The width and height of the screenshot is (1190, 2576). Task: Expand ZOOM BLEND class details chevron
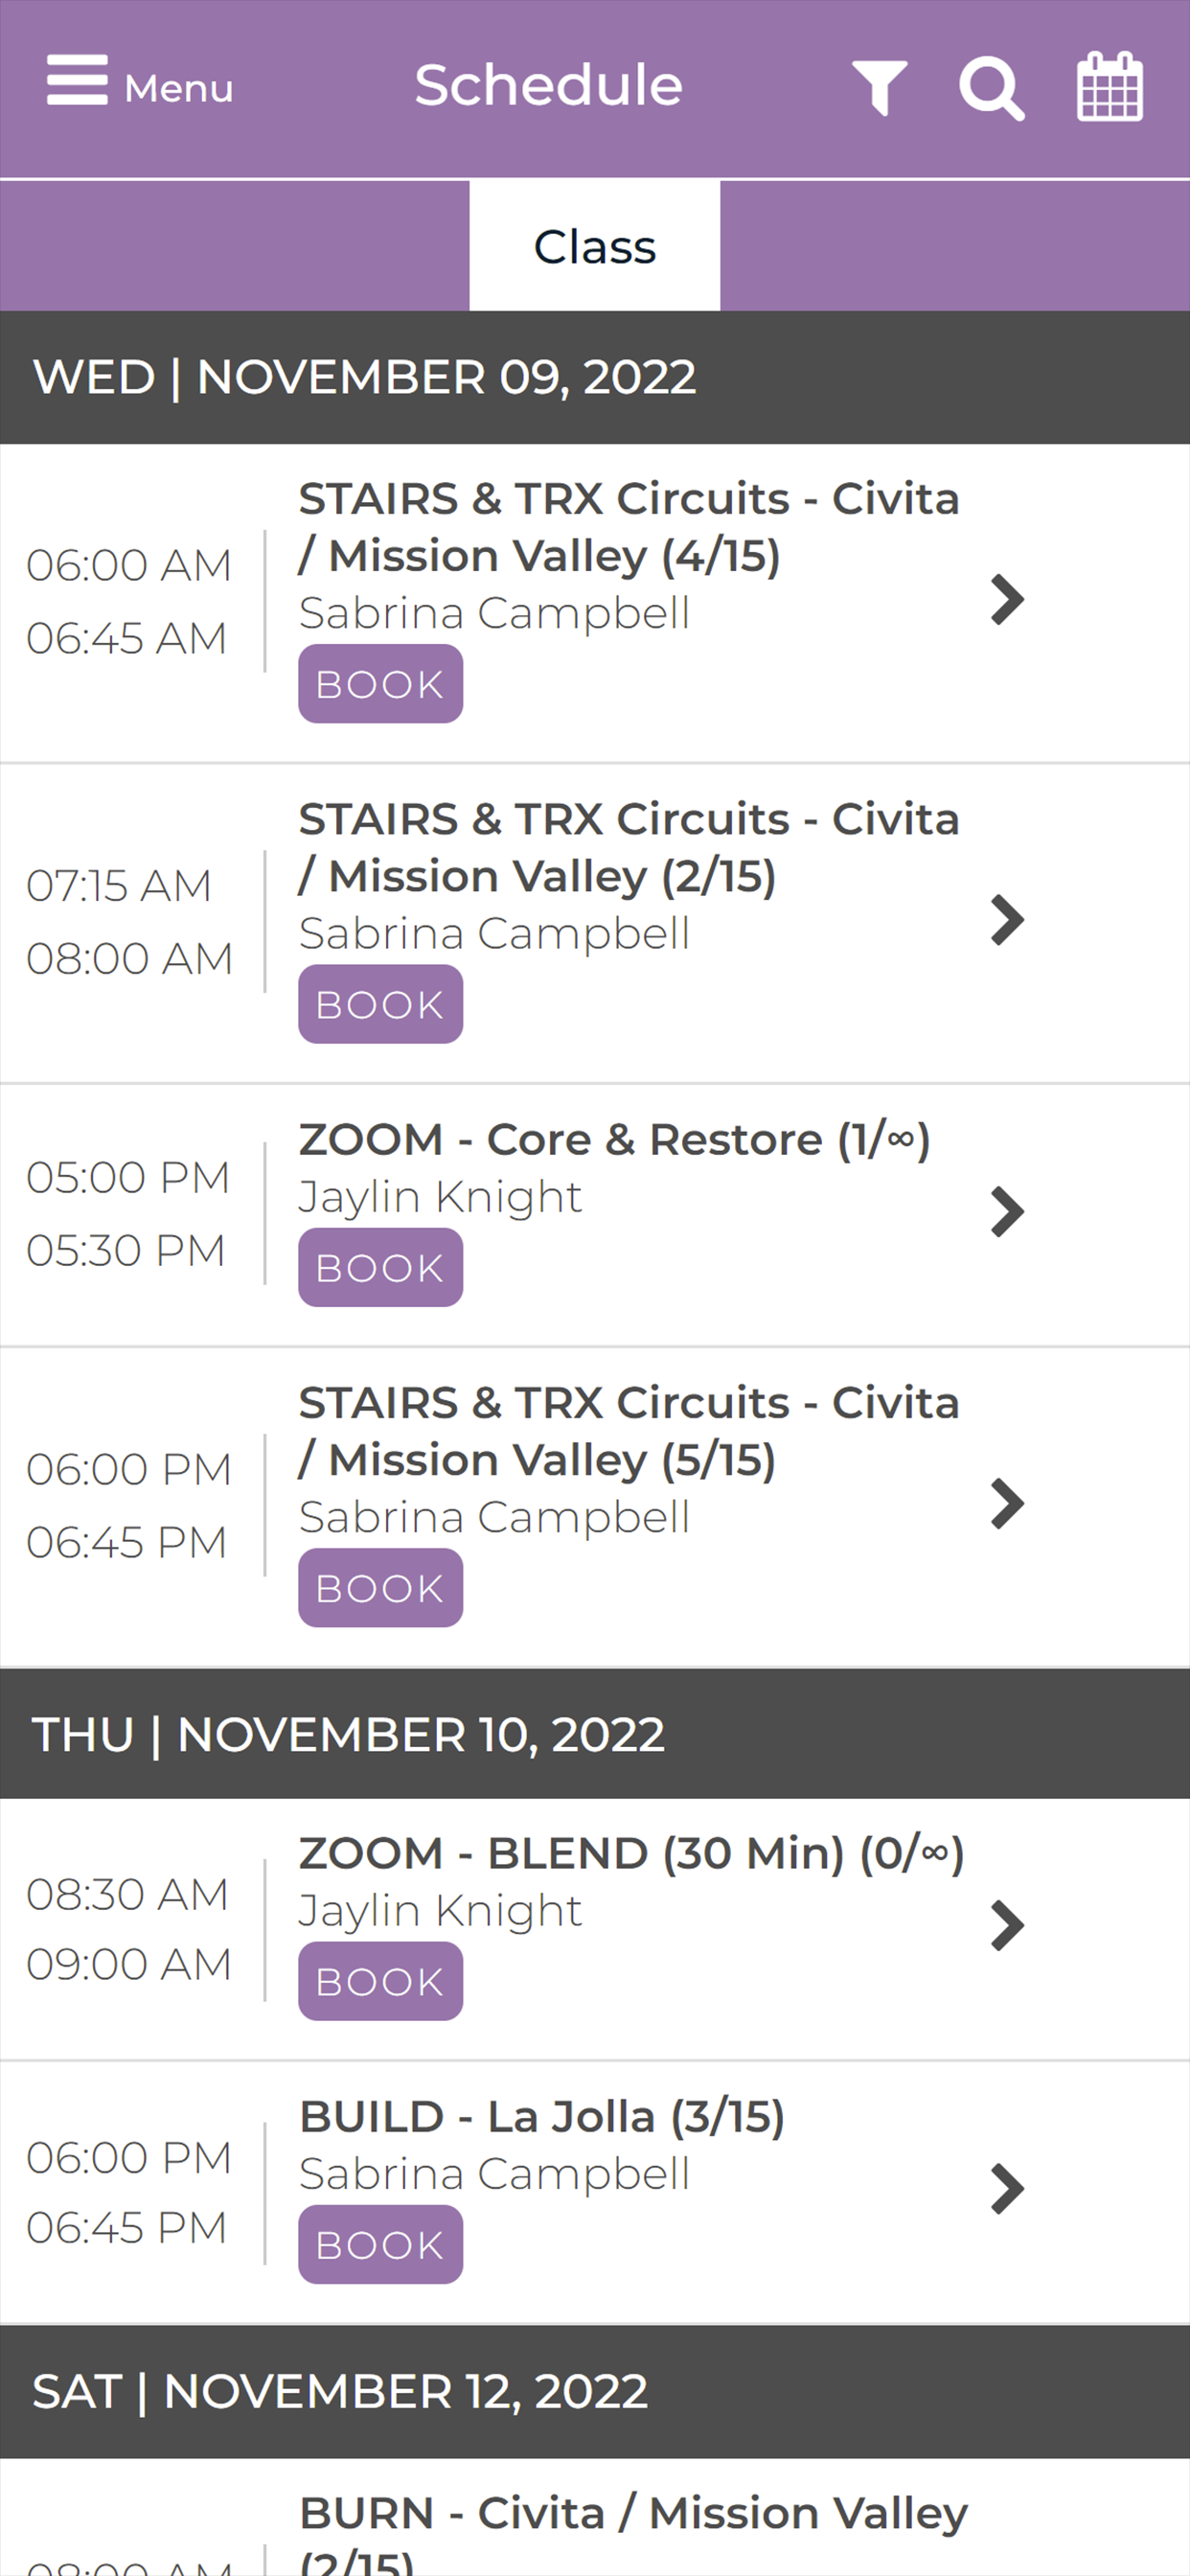pos(1007,1926)
